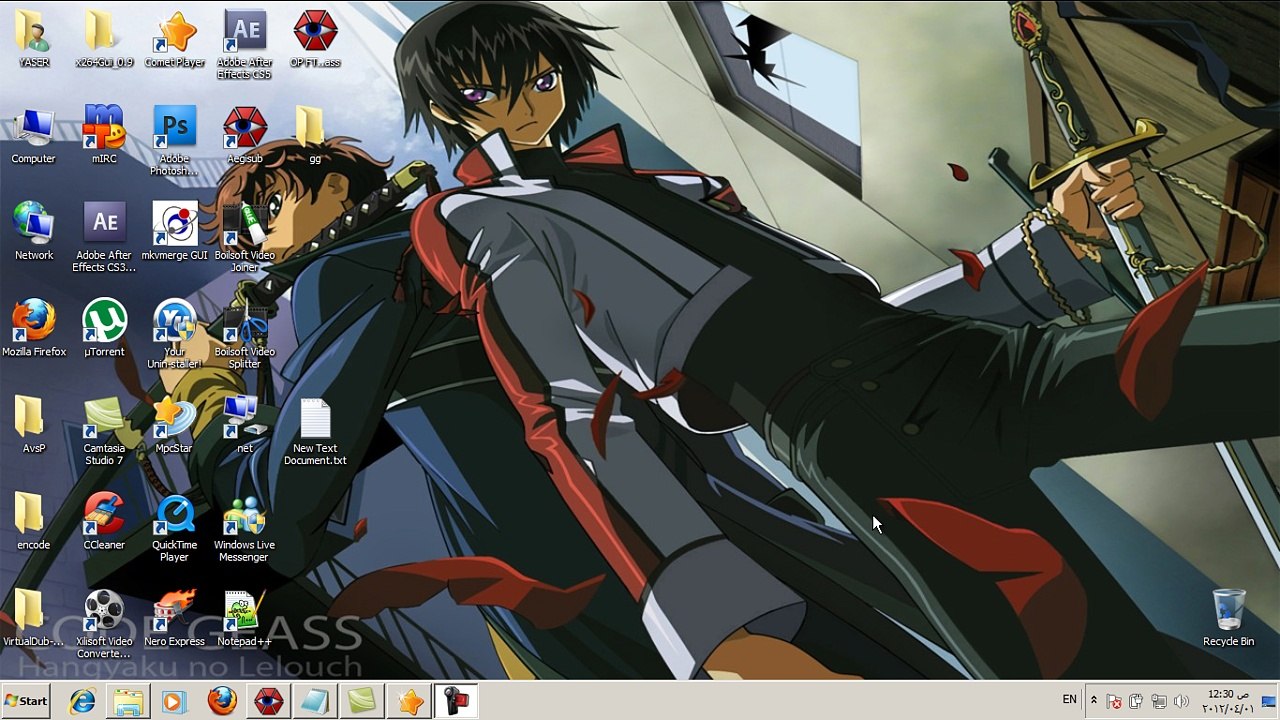Open Windows Explorer from the taskbar
1280x720 pixels.
coord(128,701)
